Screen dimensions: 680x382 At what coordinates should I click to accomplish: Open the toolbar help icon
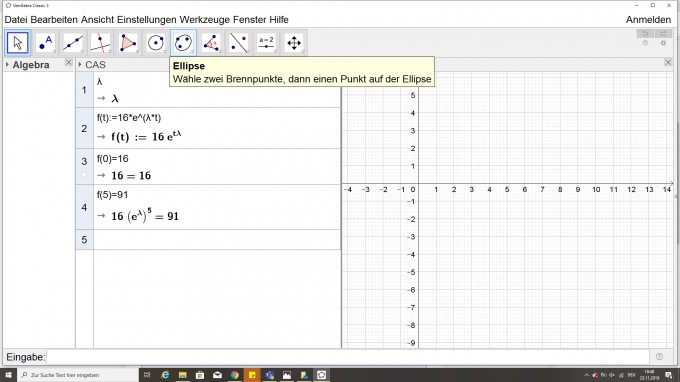coord(645,43)
